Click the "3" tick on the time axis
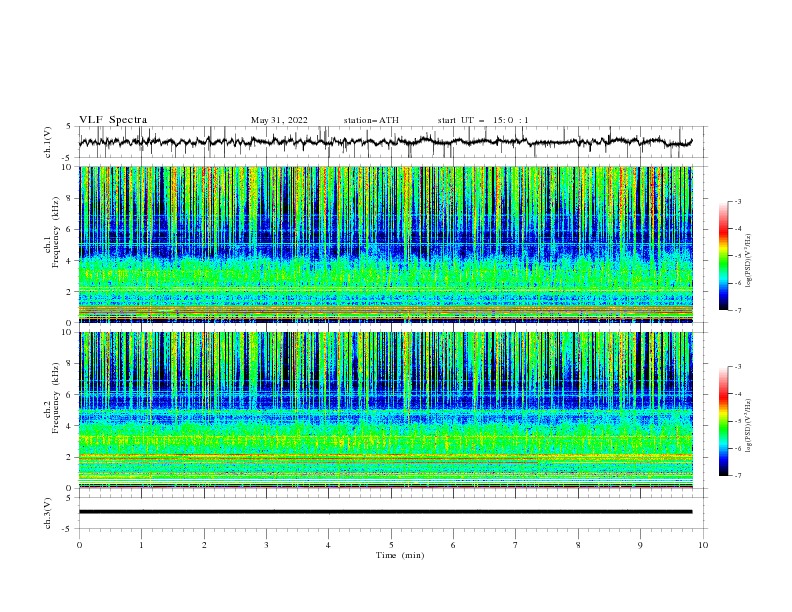This screenshot has height=612, width=792. [266, 545]
